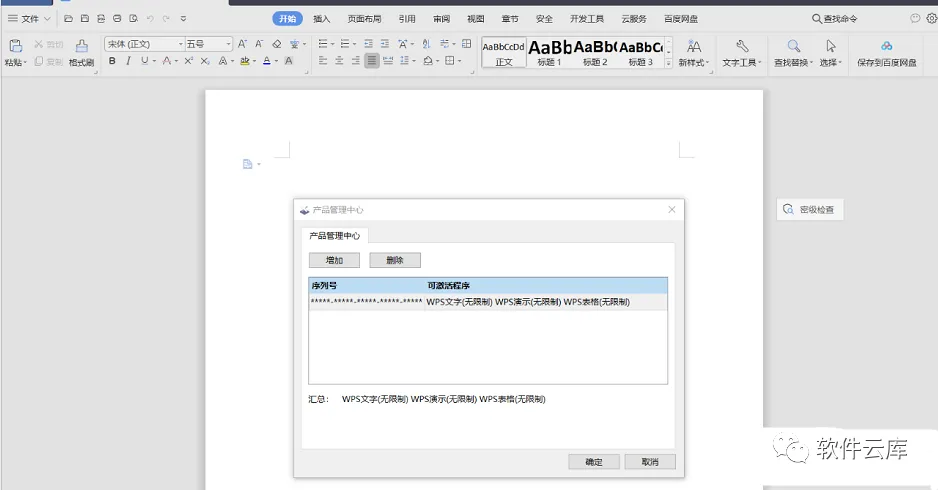Image resolution: width=938 pixels, height=490 pixels.
Task: Click the Undo arrow icon
Action: pyautogui.click(x=150, y=19)
